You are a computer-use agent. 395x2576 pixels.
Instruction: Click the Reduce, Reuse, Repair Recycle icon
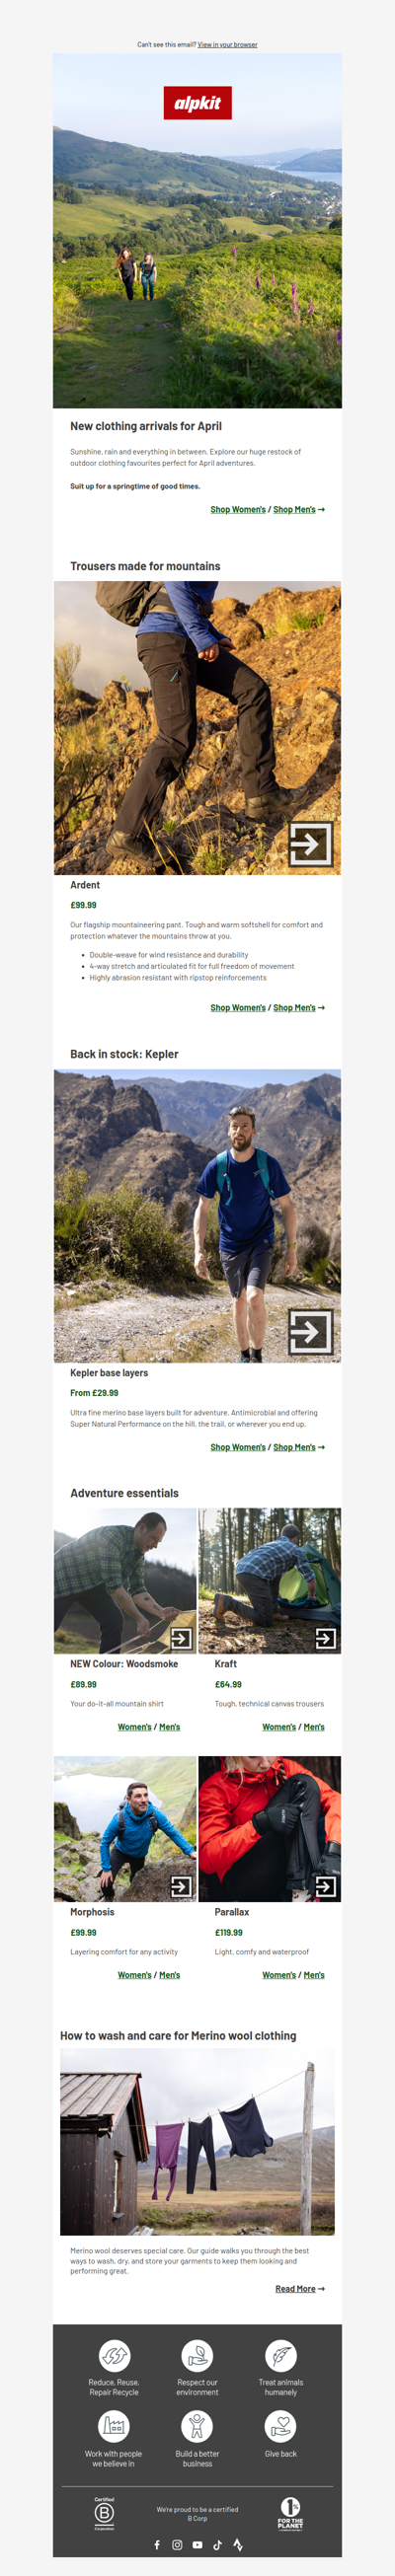click(x=114, y=2354)
